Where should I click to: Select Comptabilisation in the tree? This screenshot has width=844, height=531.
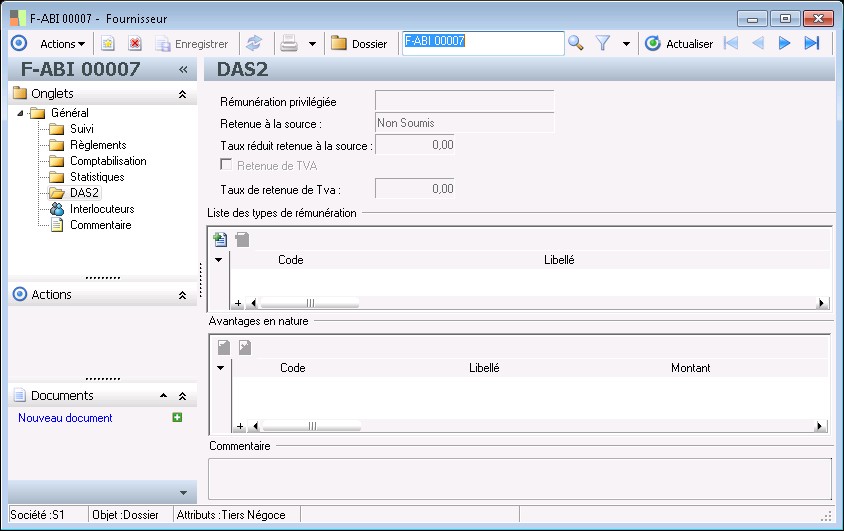[x=108, y=161]
